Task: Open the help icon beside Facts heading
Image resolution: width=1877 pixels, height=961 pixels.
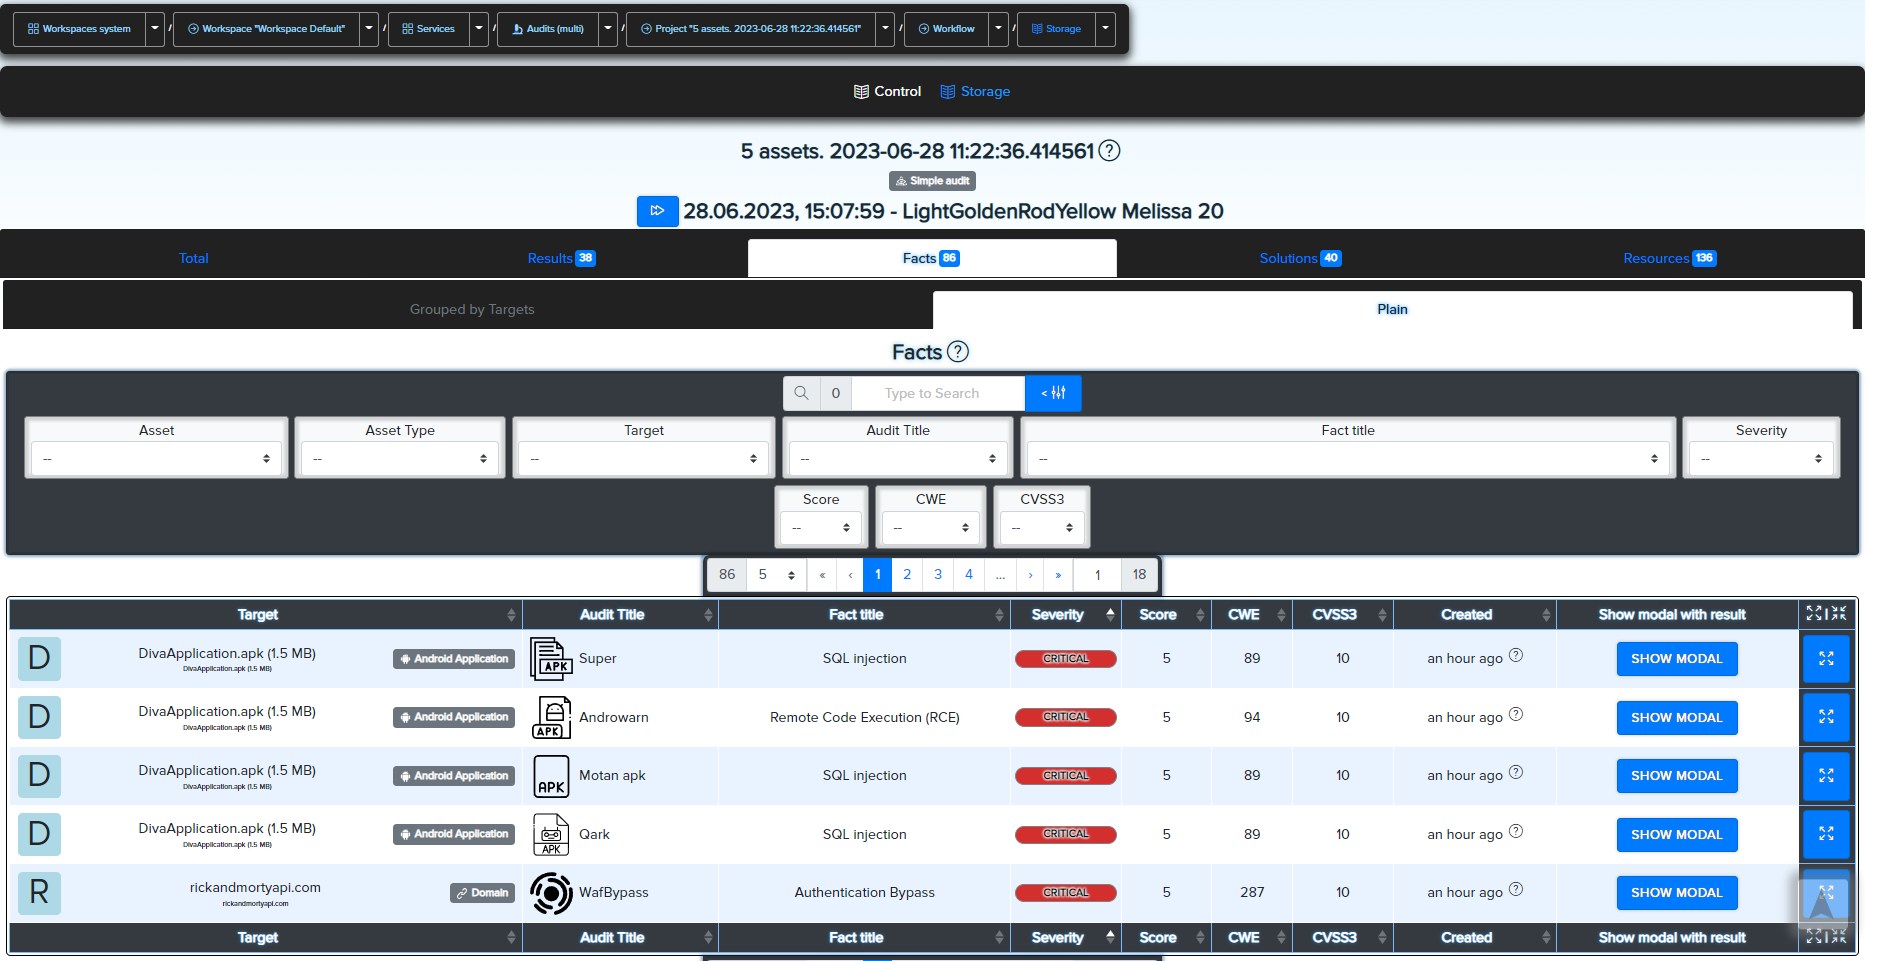Action: tap(957, 352)
